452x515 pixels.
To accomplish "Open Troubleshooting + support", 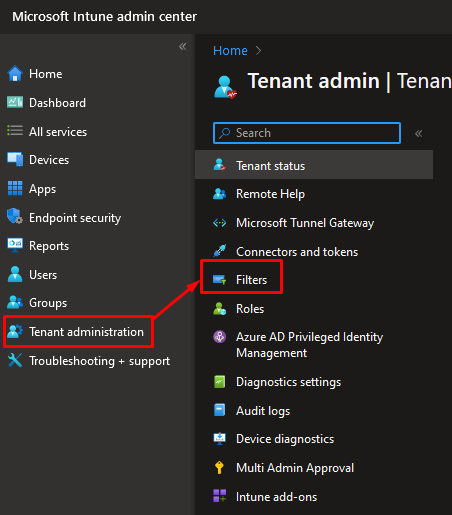I will coord(99,361).
